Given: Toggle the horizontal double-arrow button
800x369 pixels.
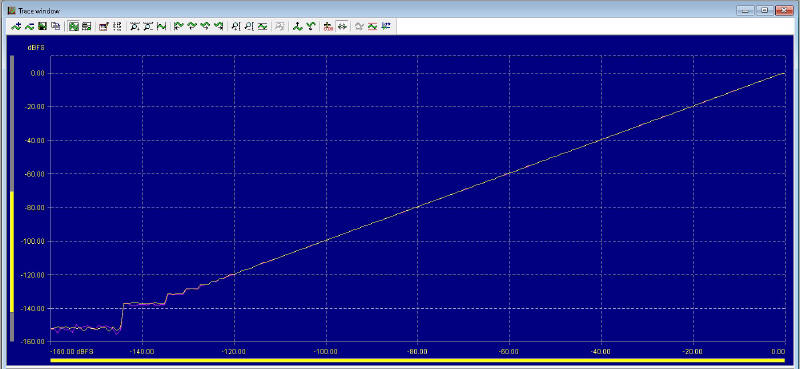Looking at the screenshot, I should [342, 27].
